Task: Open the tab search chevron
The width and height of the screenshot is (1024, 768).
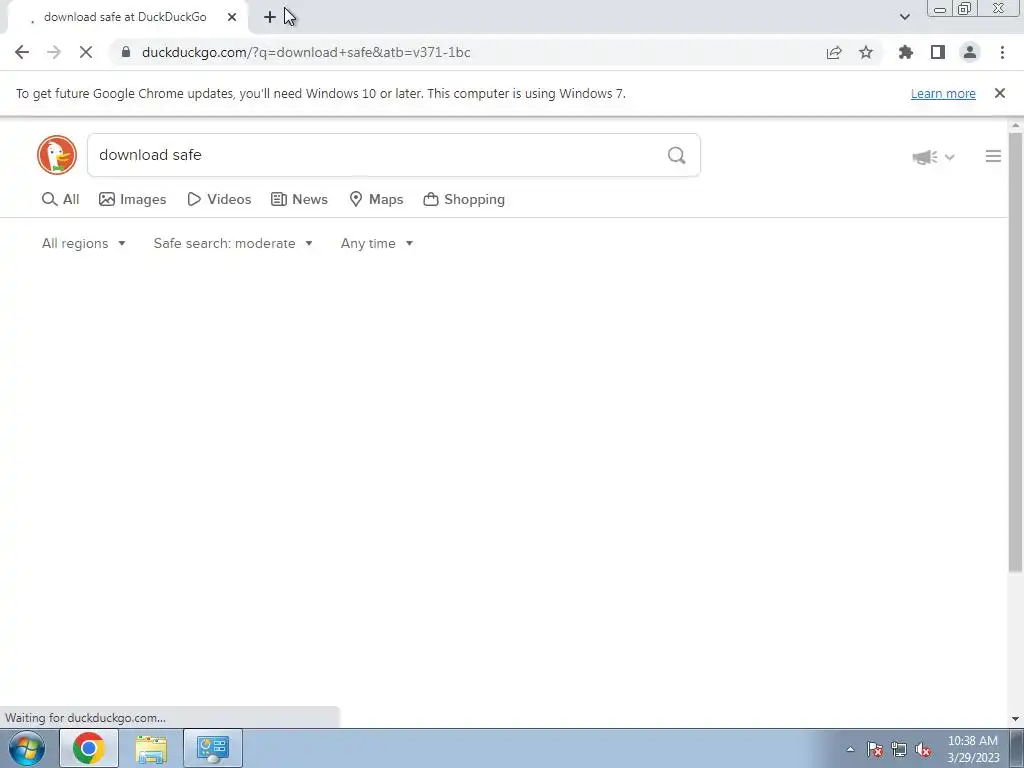Action: pos(904,17)
